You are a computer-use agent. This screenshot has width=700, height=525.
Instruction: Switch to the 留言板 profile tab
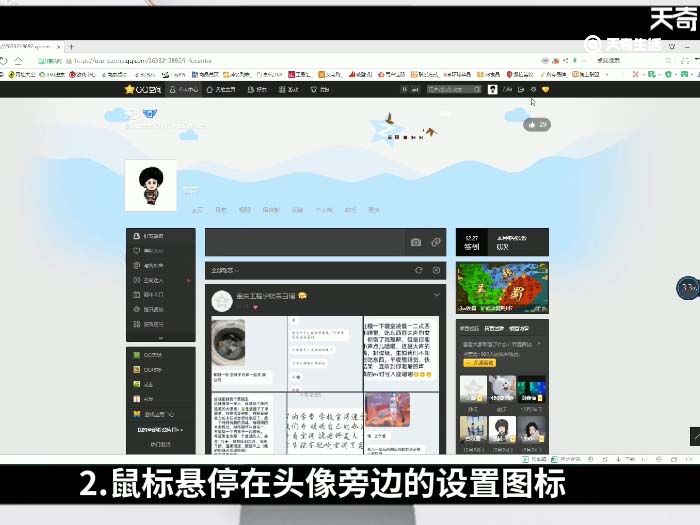coord(271,210)
